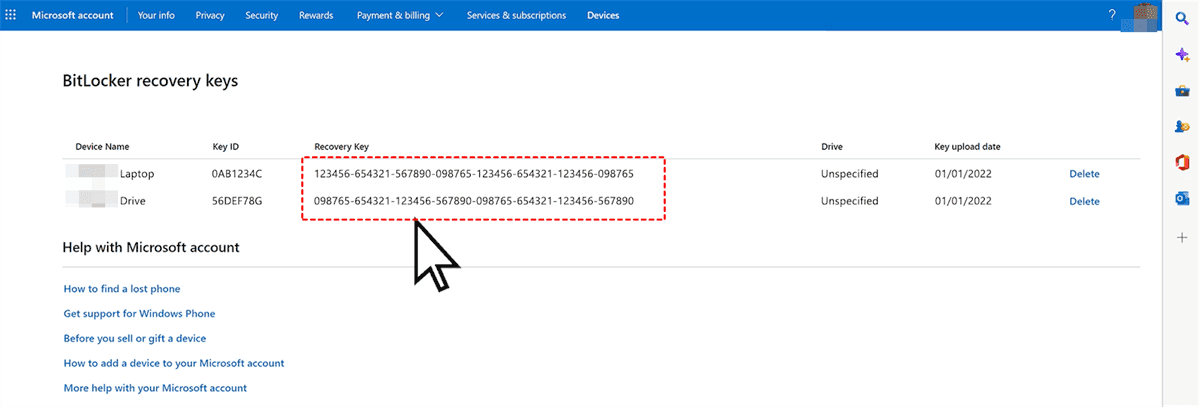Screen dimensions: 1200x407
Task: Open How to find a lost phone link
Action: click(122, 289)
